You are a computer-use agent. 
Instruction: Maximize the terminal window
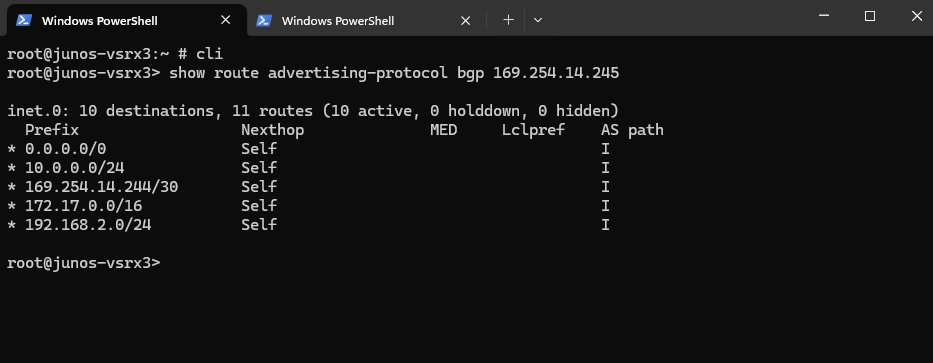point(870,16)
